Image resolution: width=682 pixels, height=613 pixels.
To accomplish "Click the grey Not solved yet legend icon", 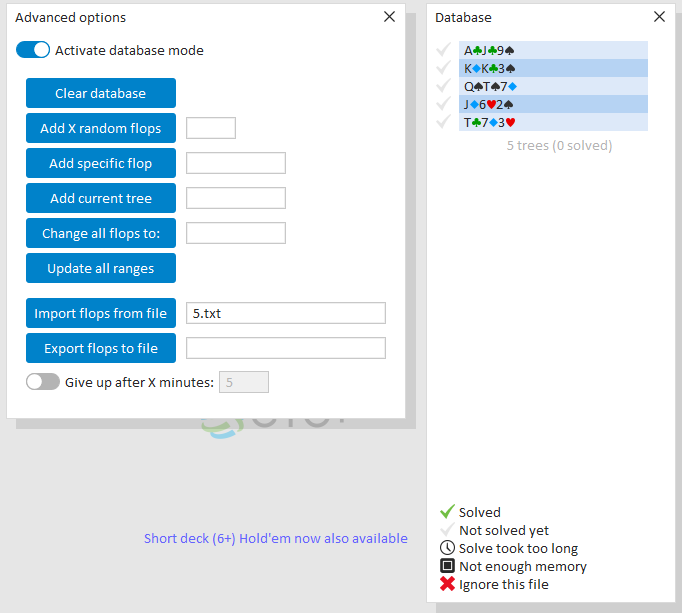I will coord(447,530).
